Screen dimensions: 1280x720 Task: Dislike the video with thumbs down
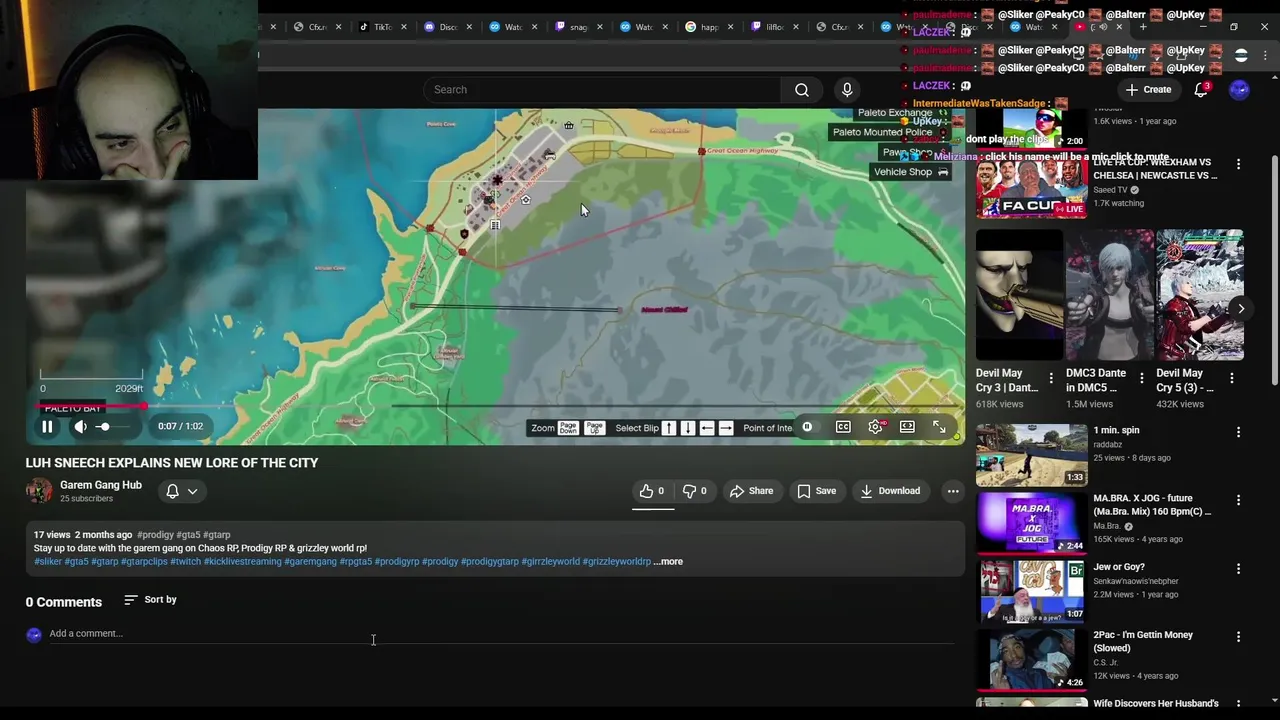[695, 491]
